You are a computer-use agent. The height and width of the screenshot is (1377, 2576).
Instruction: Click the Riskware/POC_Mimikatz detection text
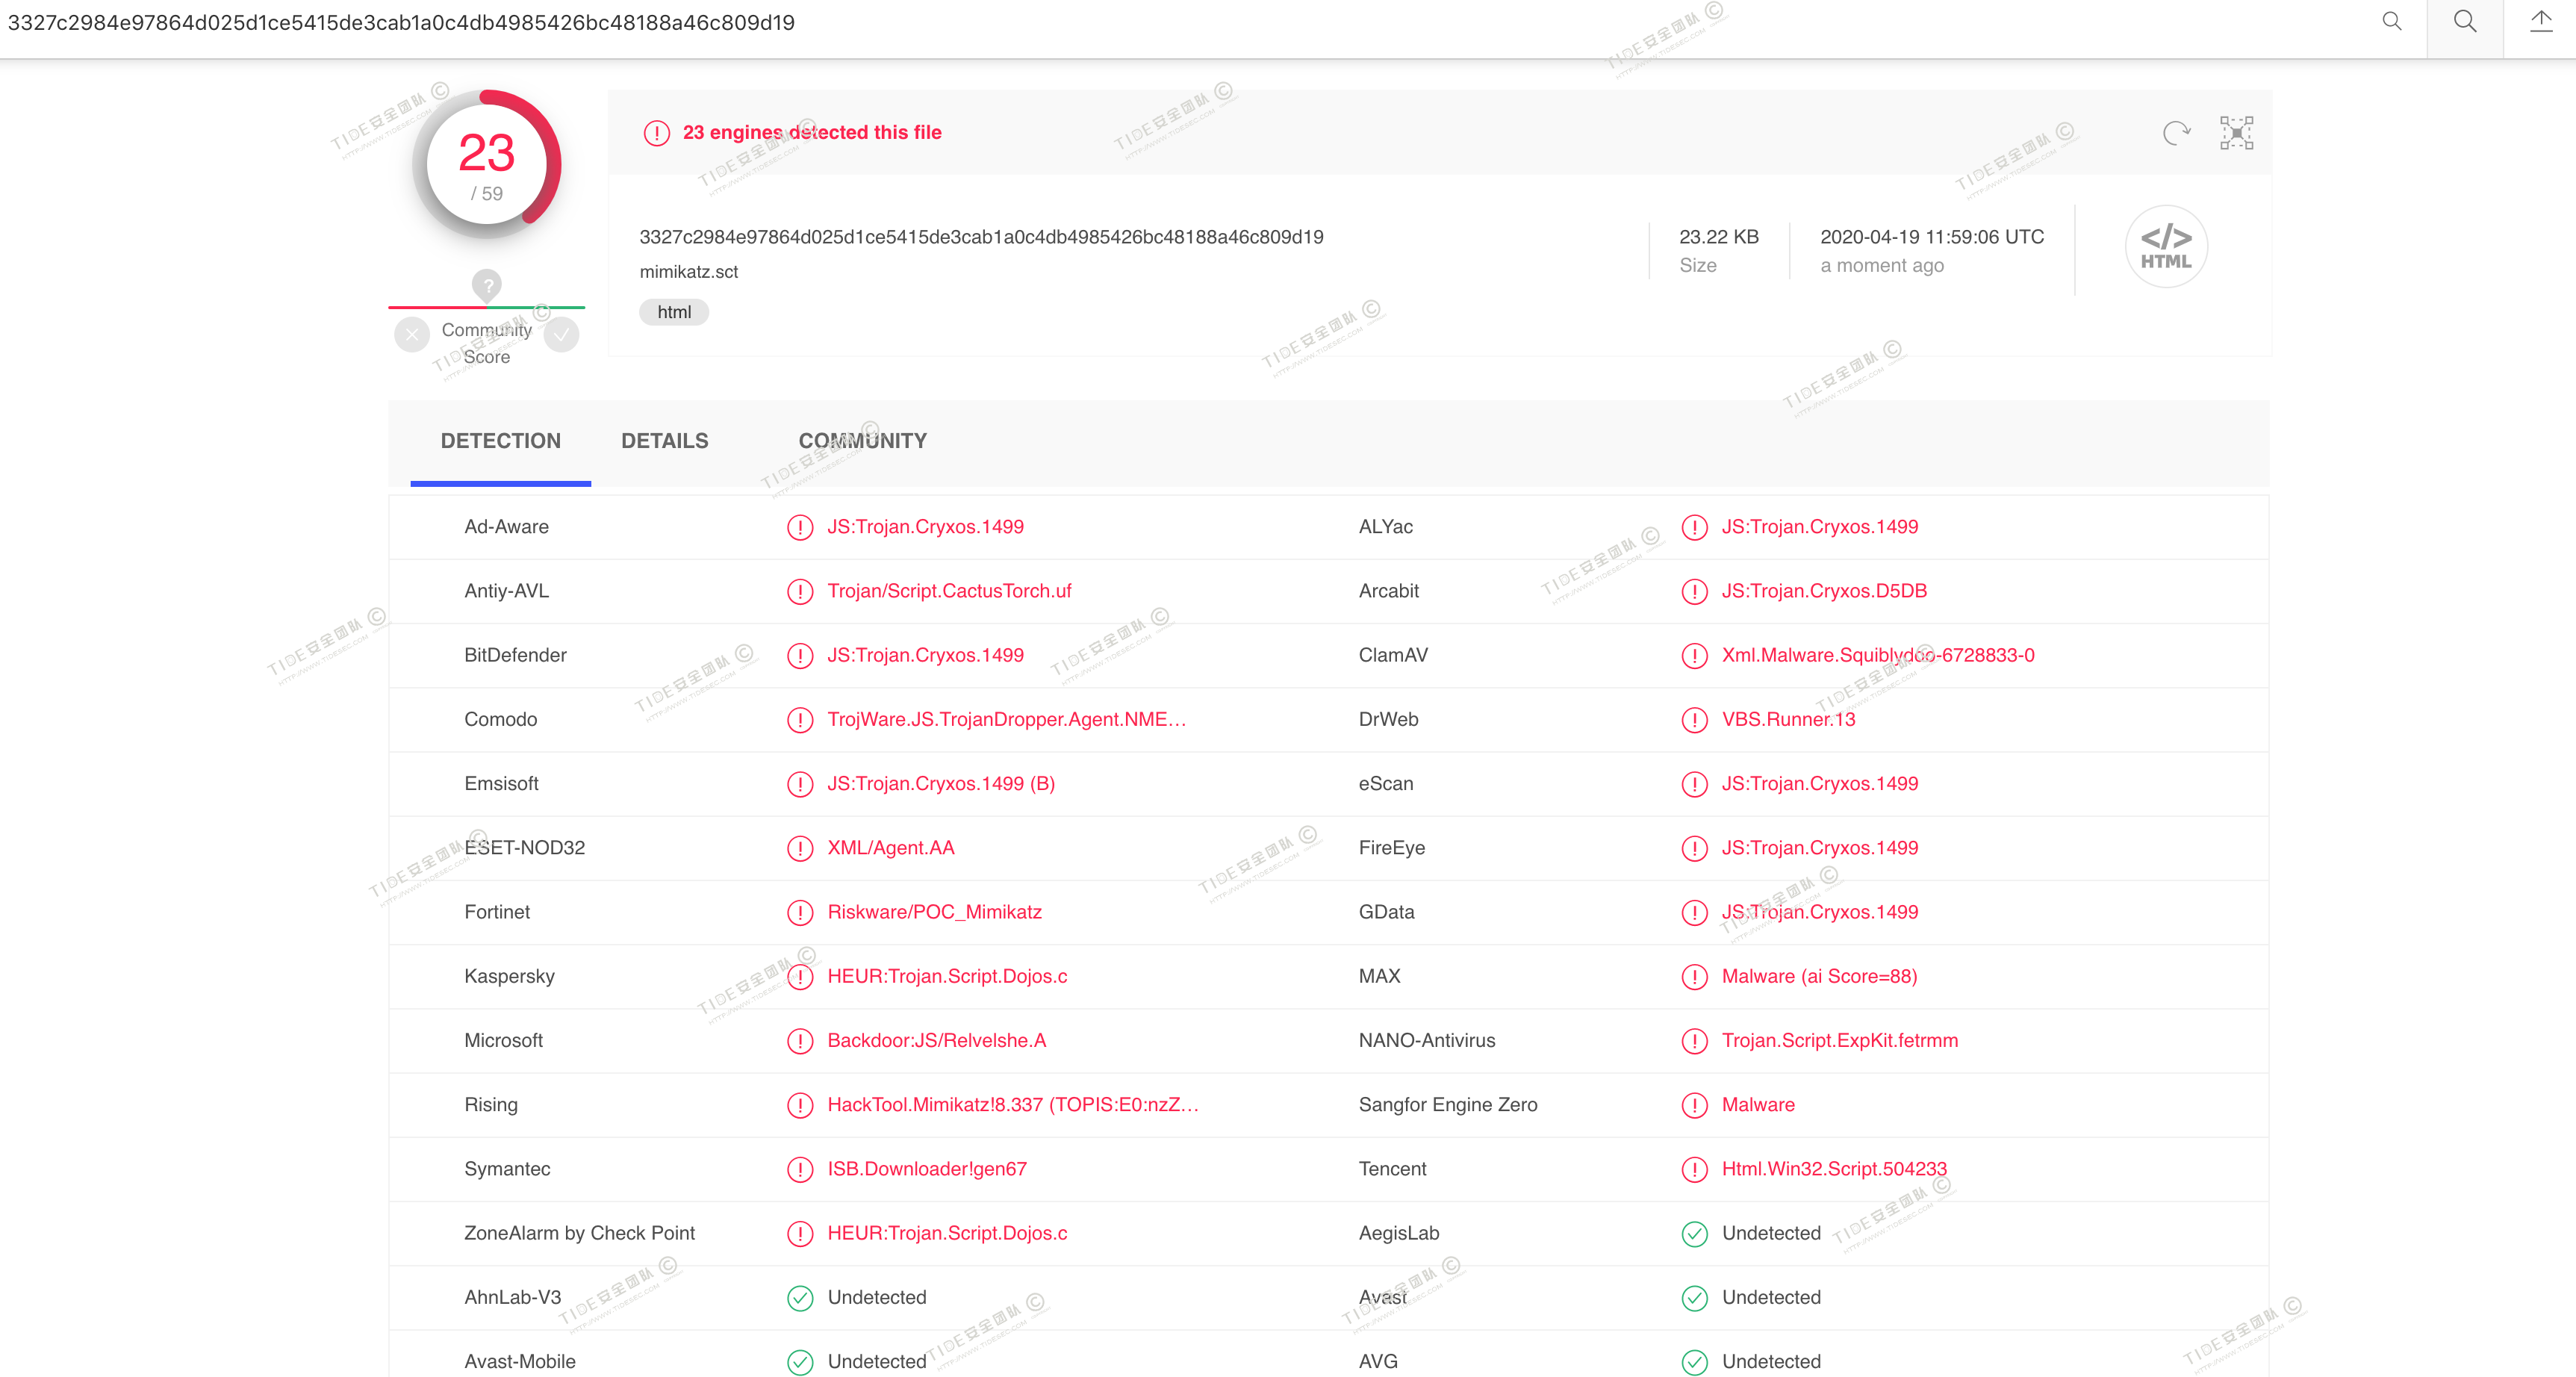pyautogui.click(x=934, y=912)
